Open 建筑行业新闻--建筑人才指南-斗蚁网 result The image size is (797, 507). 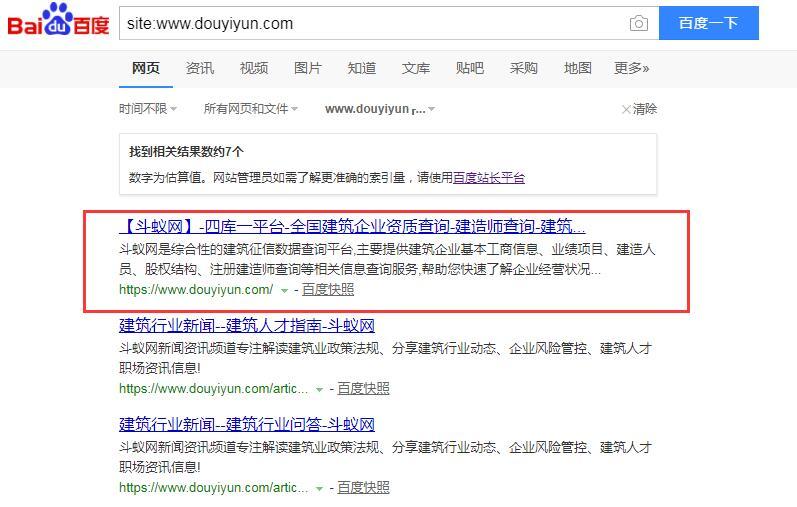tap(247, 325)
